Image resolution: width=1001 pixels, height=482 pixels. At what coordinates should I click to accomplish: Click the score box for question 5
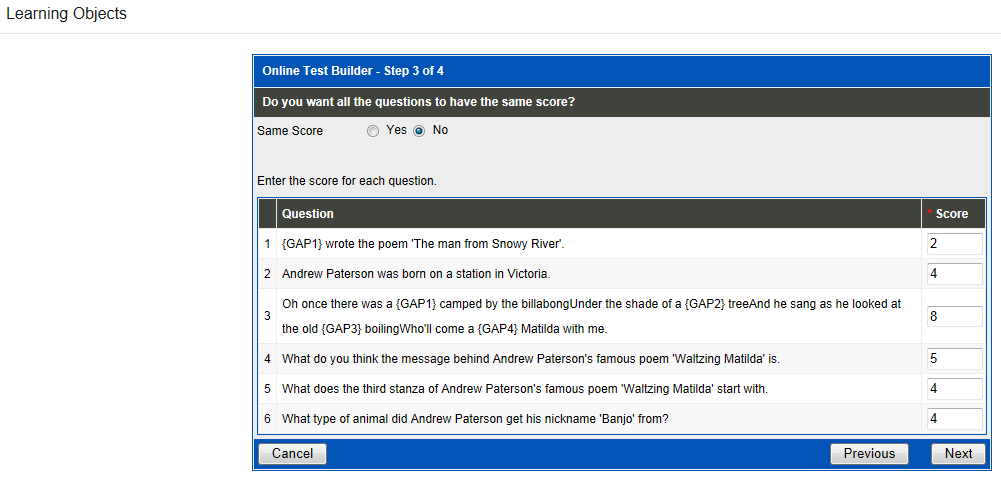(954, 389)
